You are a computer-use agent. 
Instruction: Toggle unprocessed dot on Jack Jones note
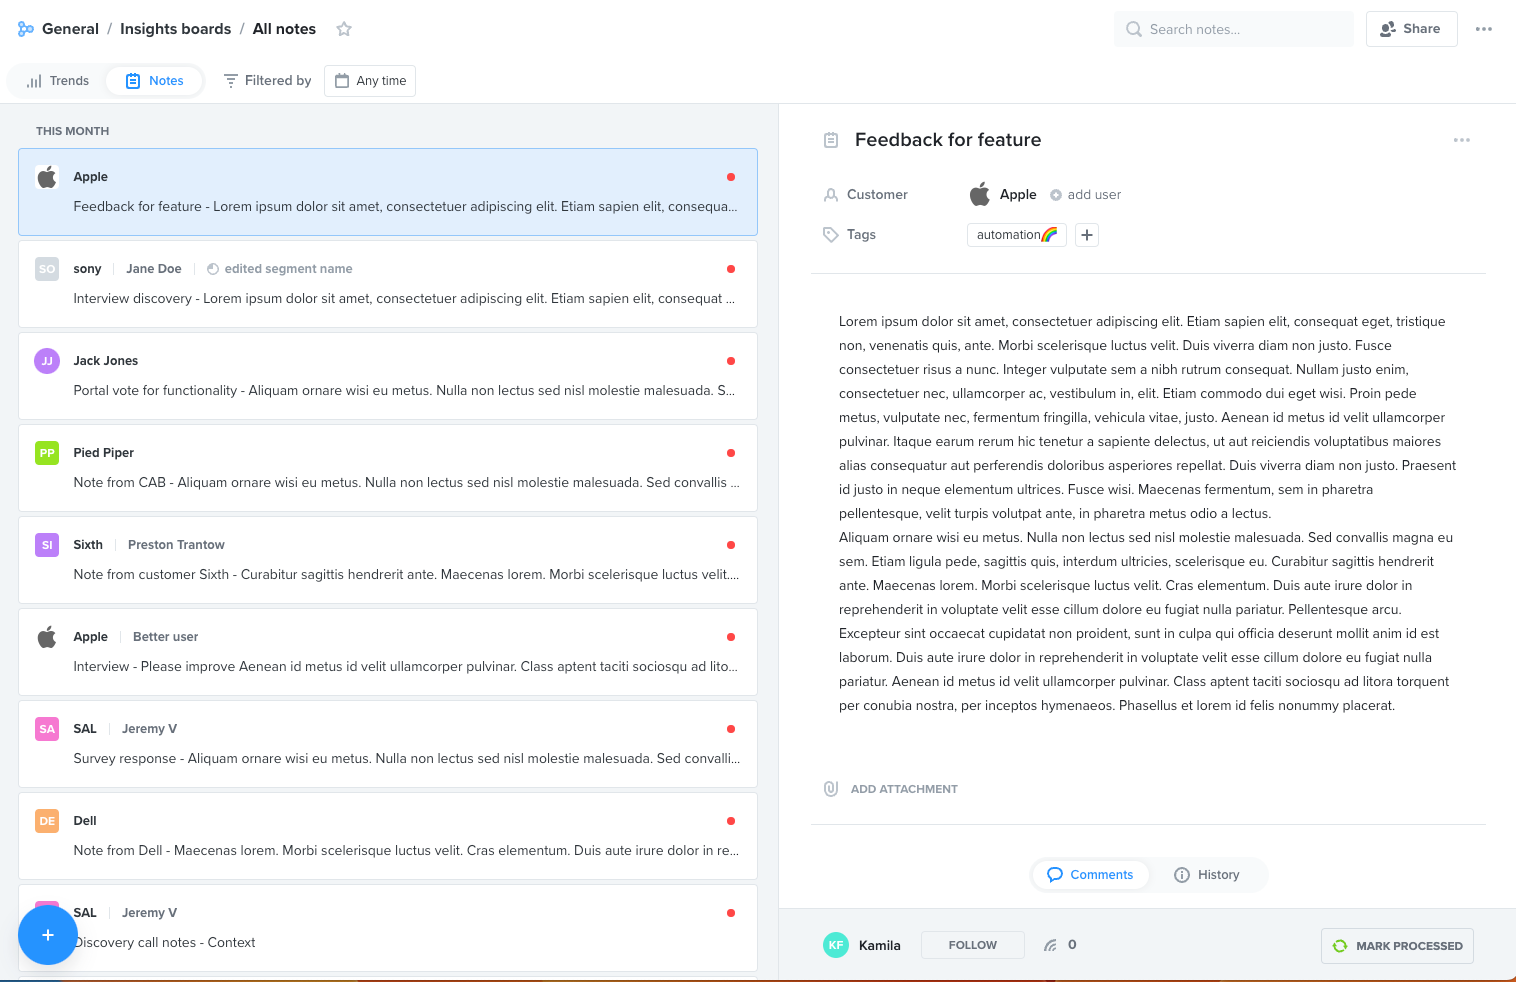[x=731, y=361]
